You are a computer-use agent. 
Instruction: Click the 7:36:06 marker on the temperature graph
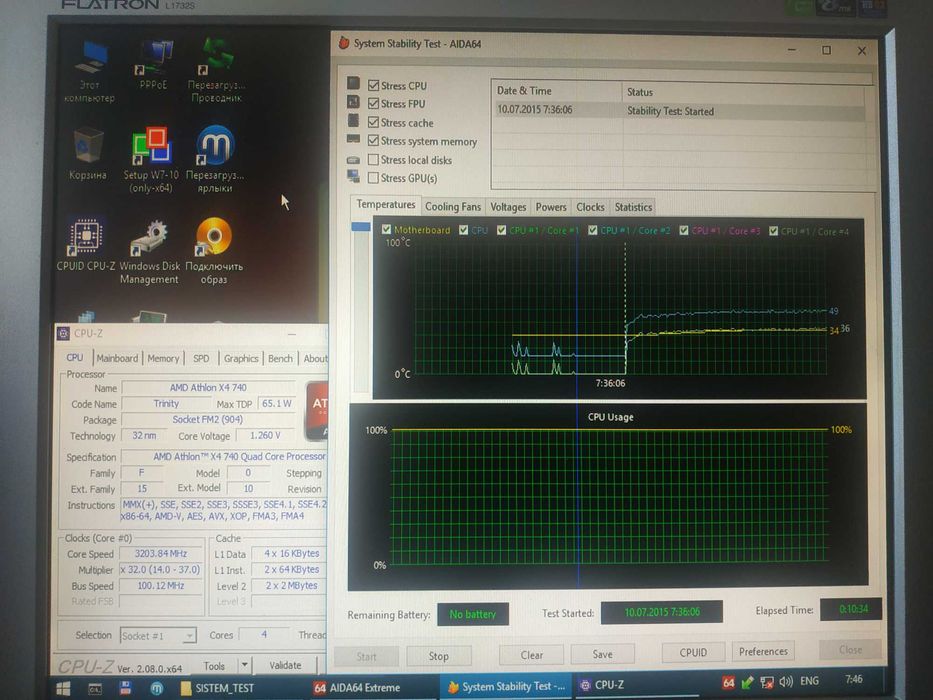click(610, 383)
